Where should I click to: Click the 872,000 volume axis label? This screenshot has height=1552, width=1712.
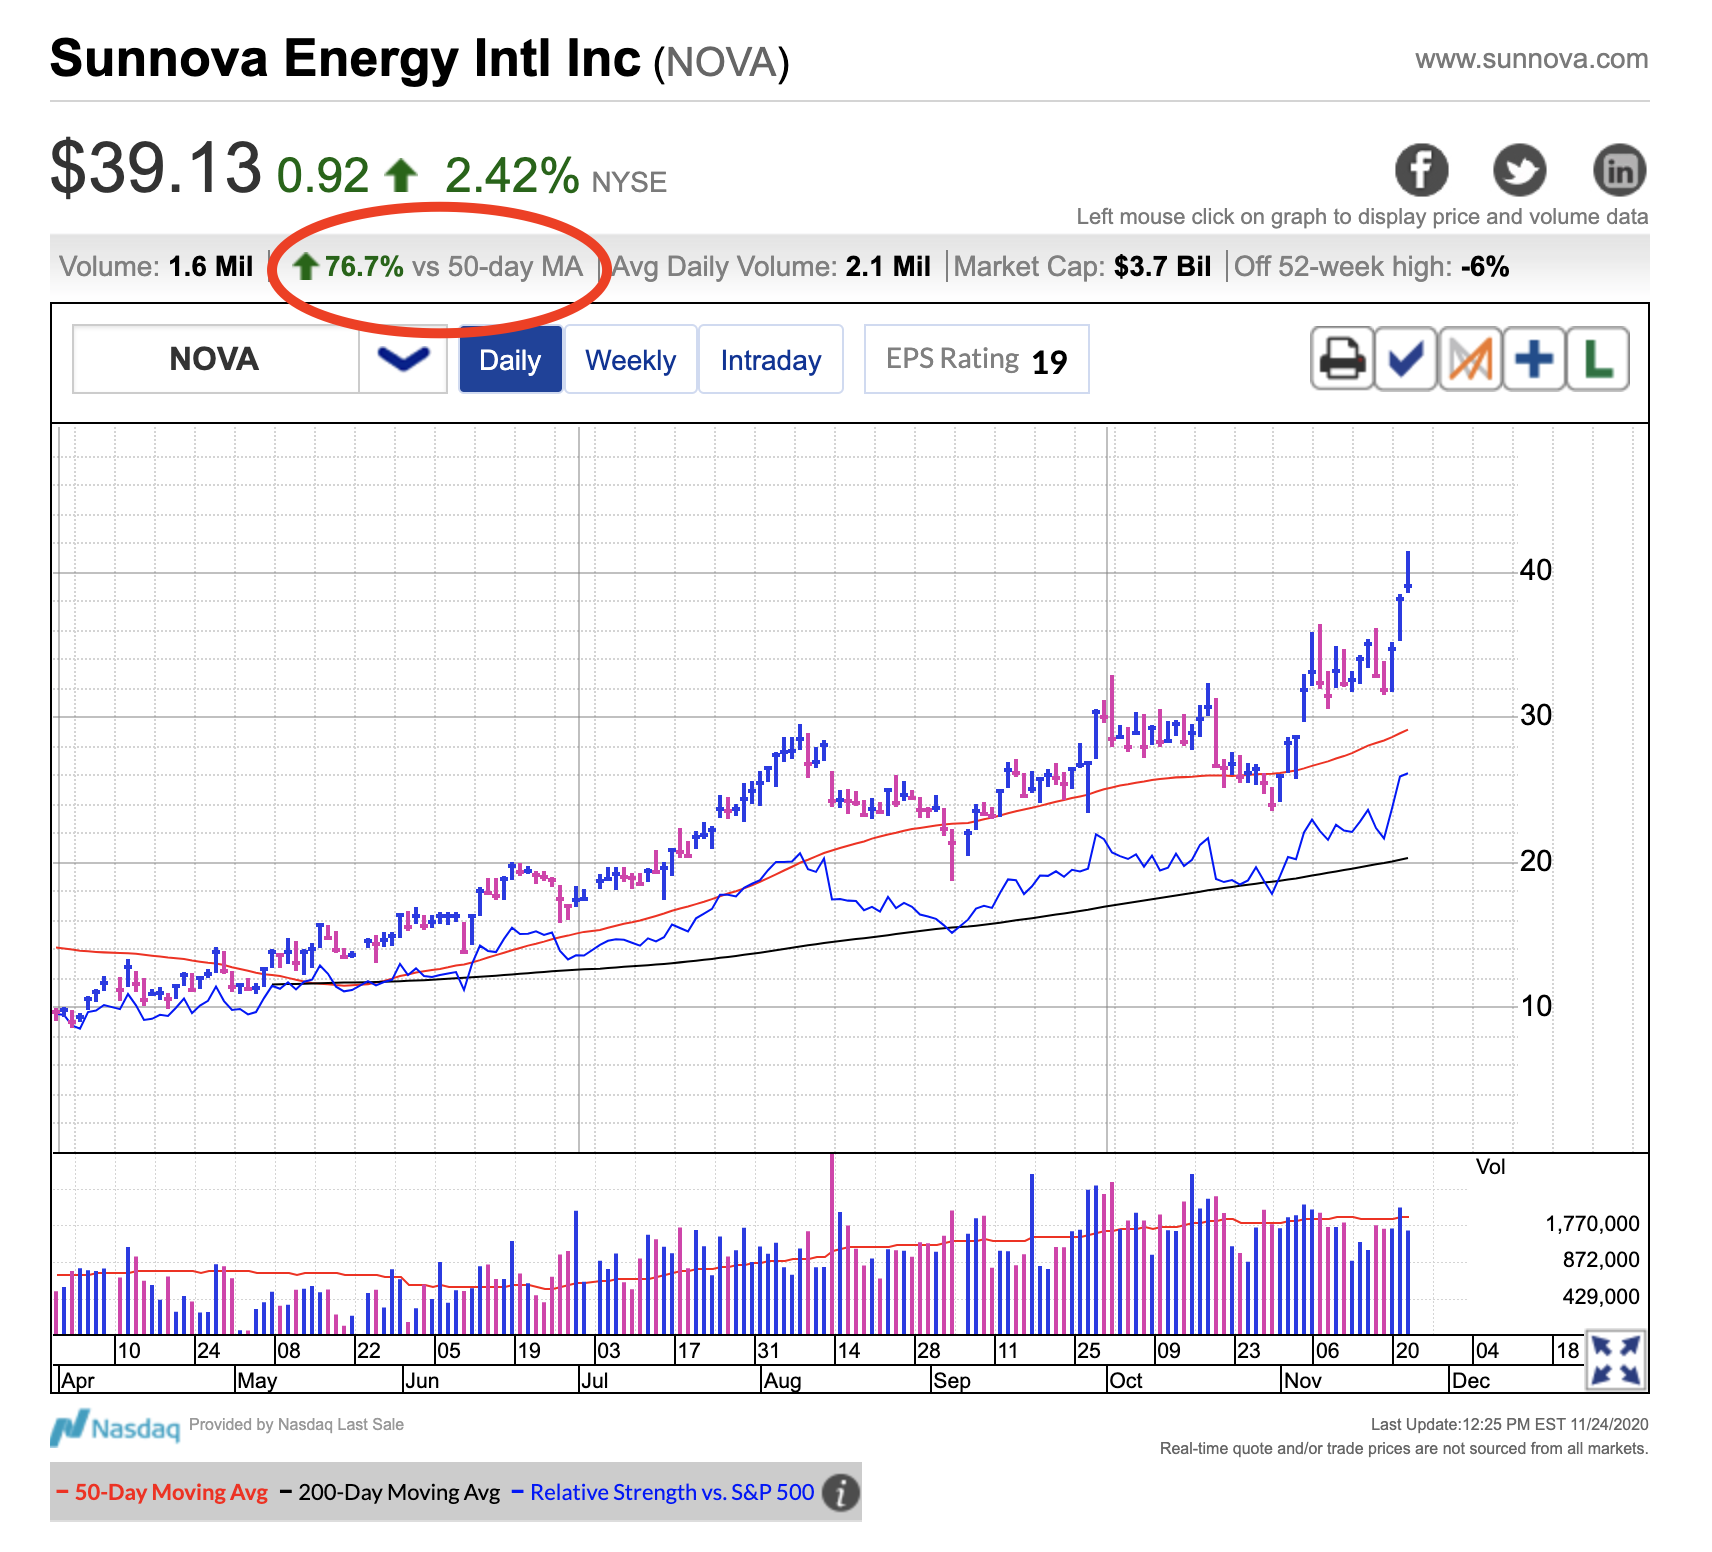point(1601,1260)
